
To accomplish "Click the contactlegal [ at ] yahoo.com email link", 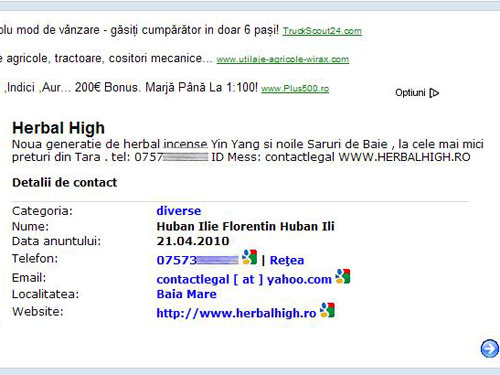I will click(244, 279).
